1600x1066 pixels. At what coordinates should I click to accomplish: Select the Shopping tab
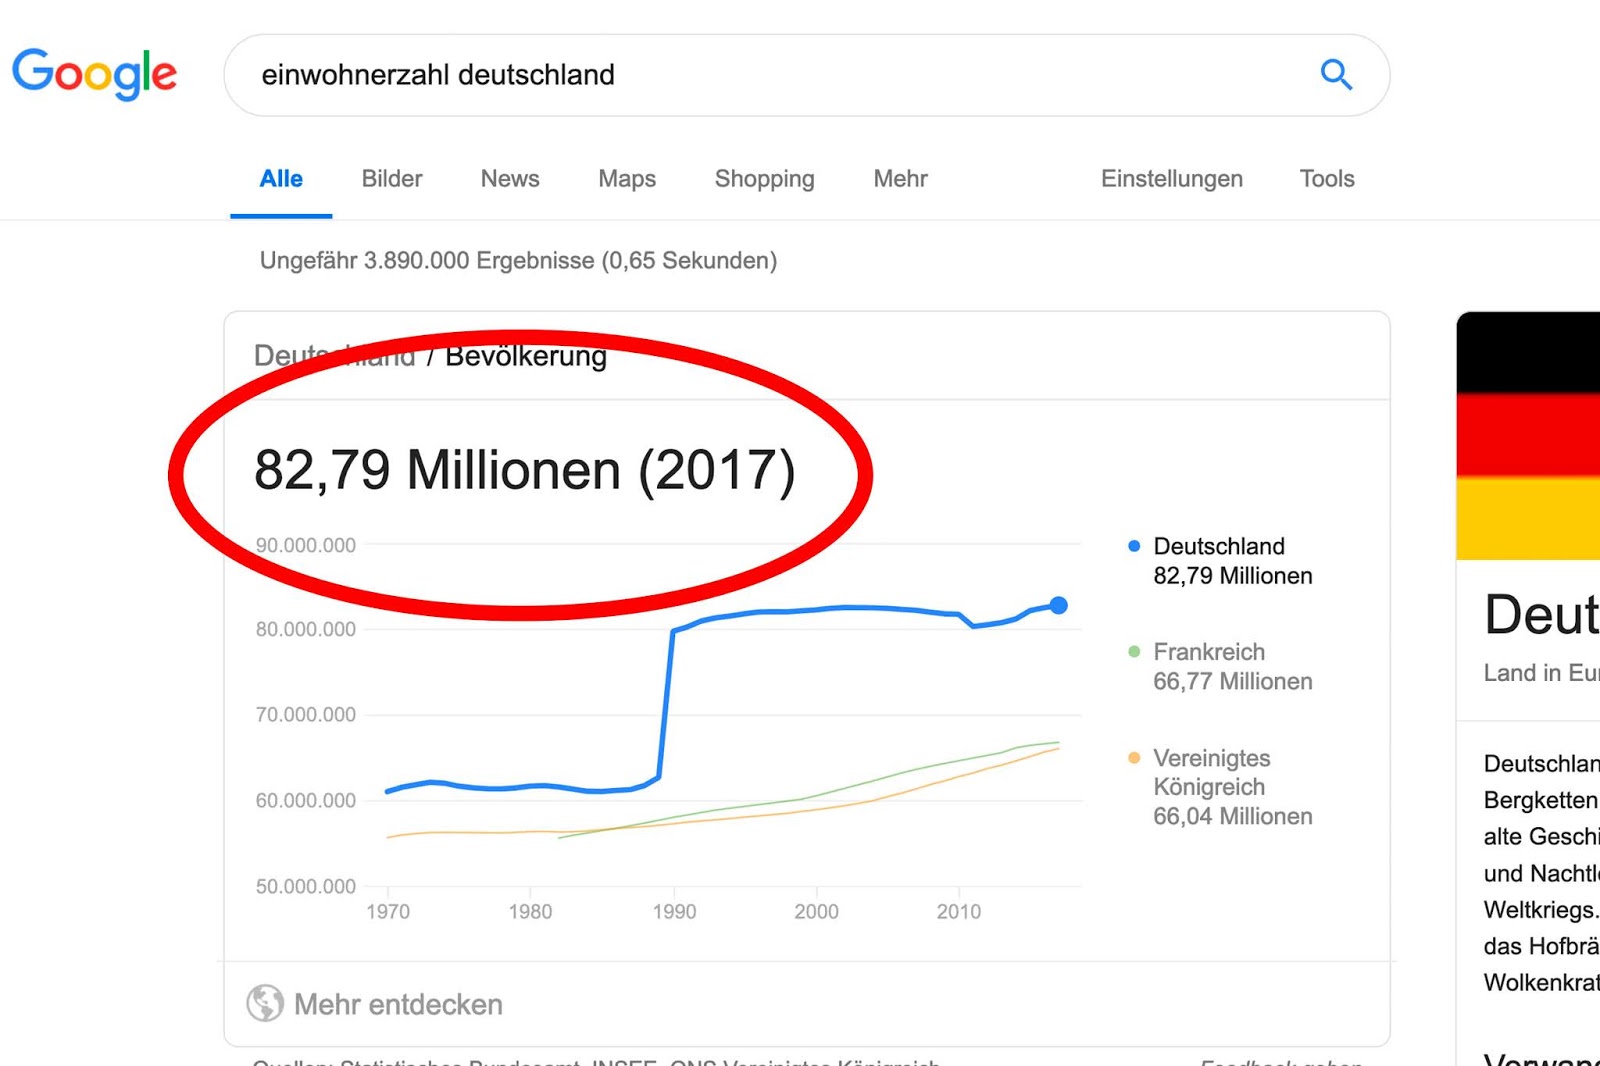point(765,179)
